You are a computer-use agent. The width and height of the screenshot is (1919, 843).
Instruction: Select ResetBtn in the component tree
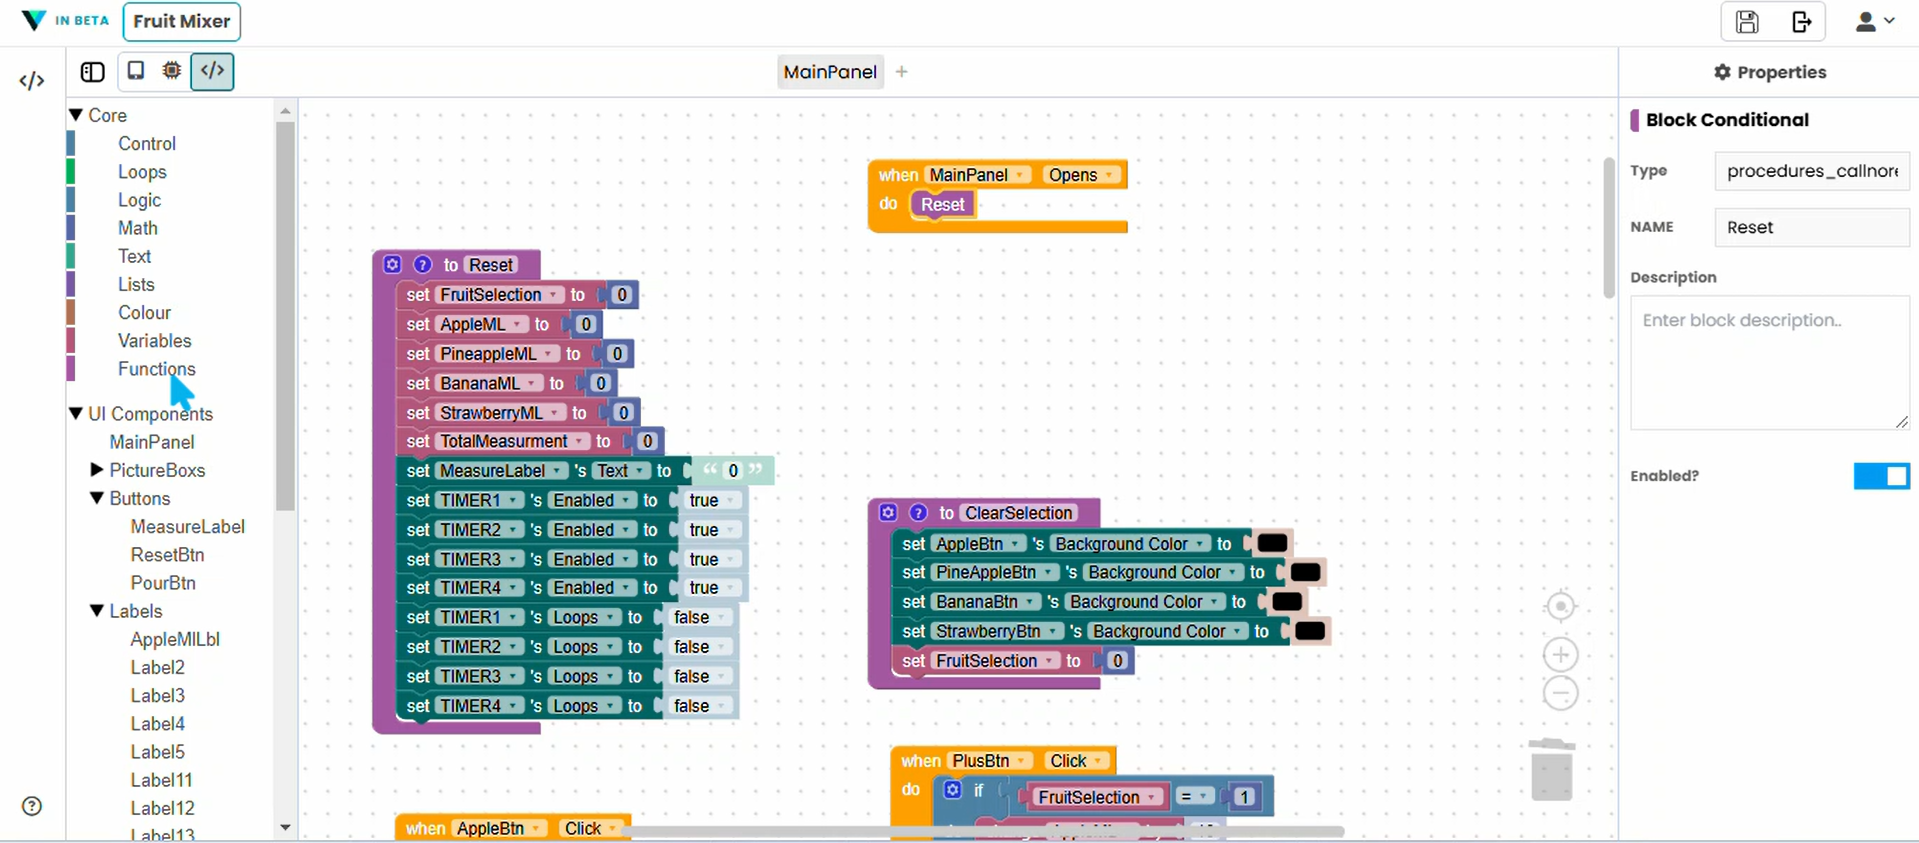(x=167, y=554)
